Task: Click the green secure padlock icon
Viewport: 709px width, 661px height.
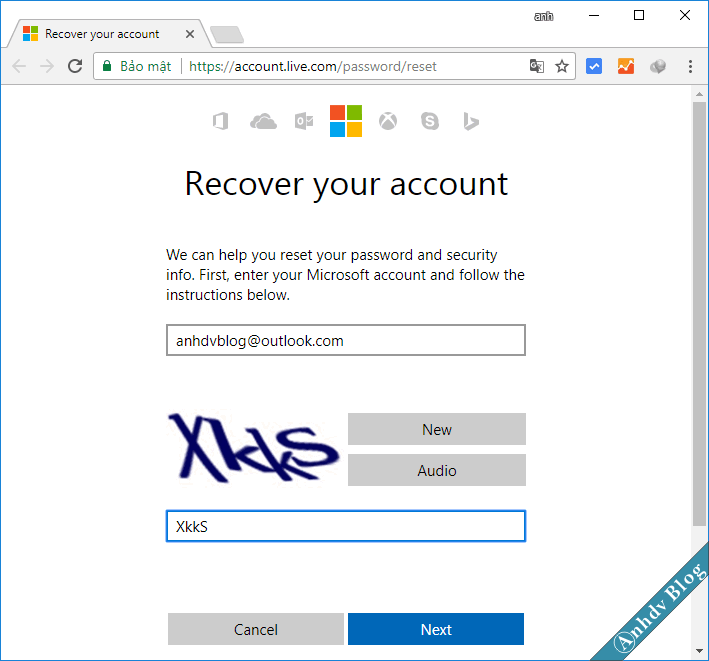Action: point(107,66)
